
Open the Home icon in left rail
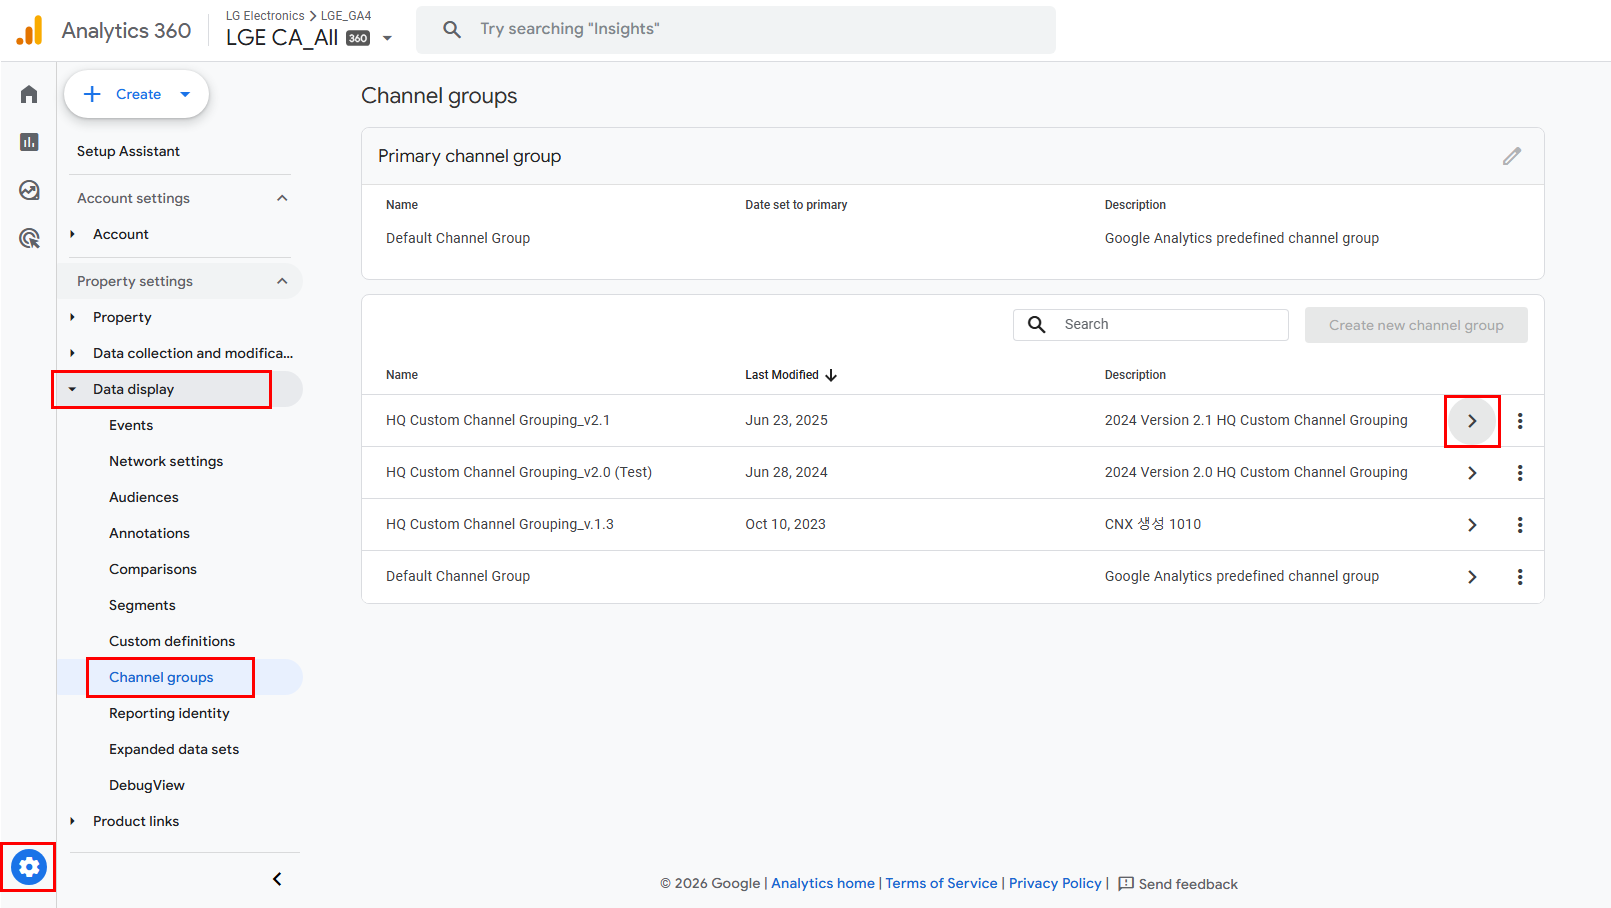click(x=29, y=94)
